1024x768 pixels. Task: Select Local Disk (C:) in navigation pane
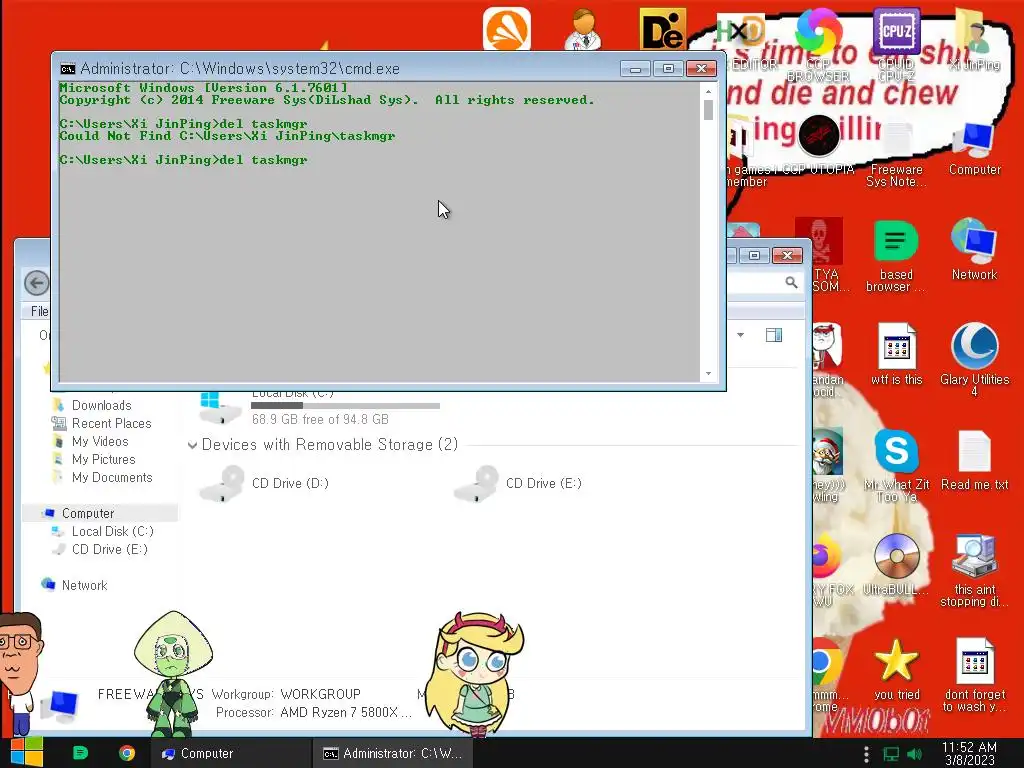[112, 532]
